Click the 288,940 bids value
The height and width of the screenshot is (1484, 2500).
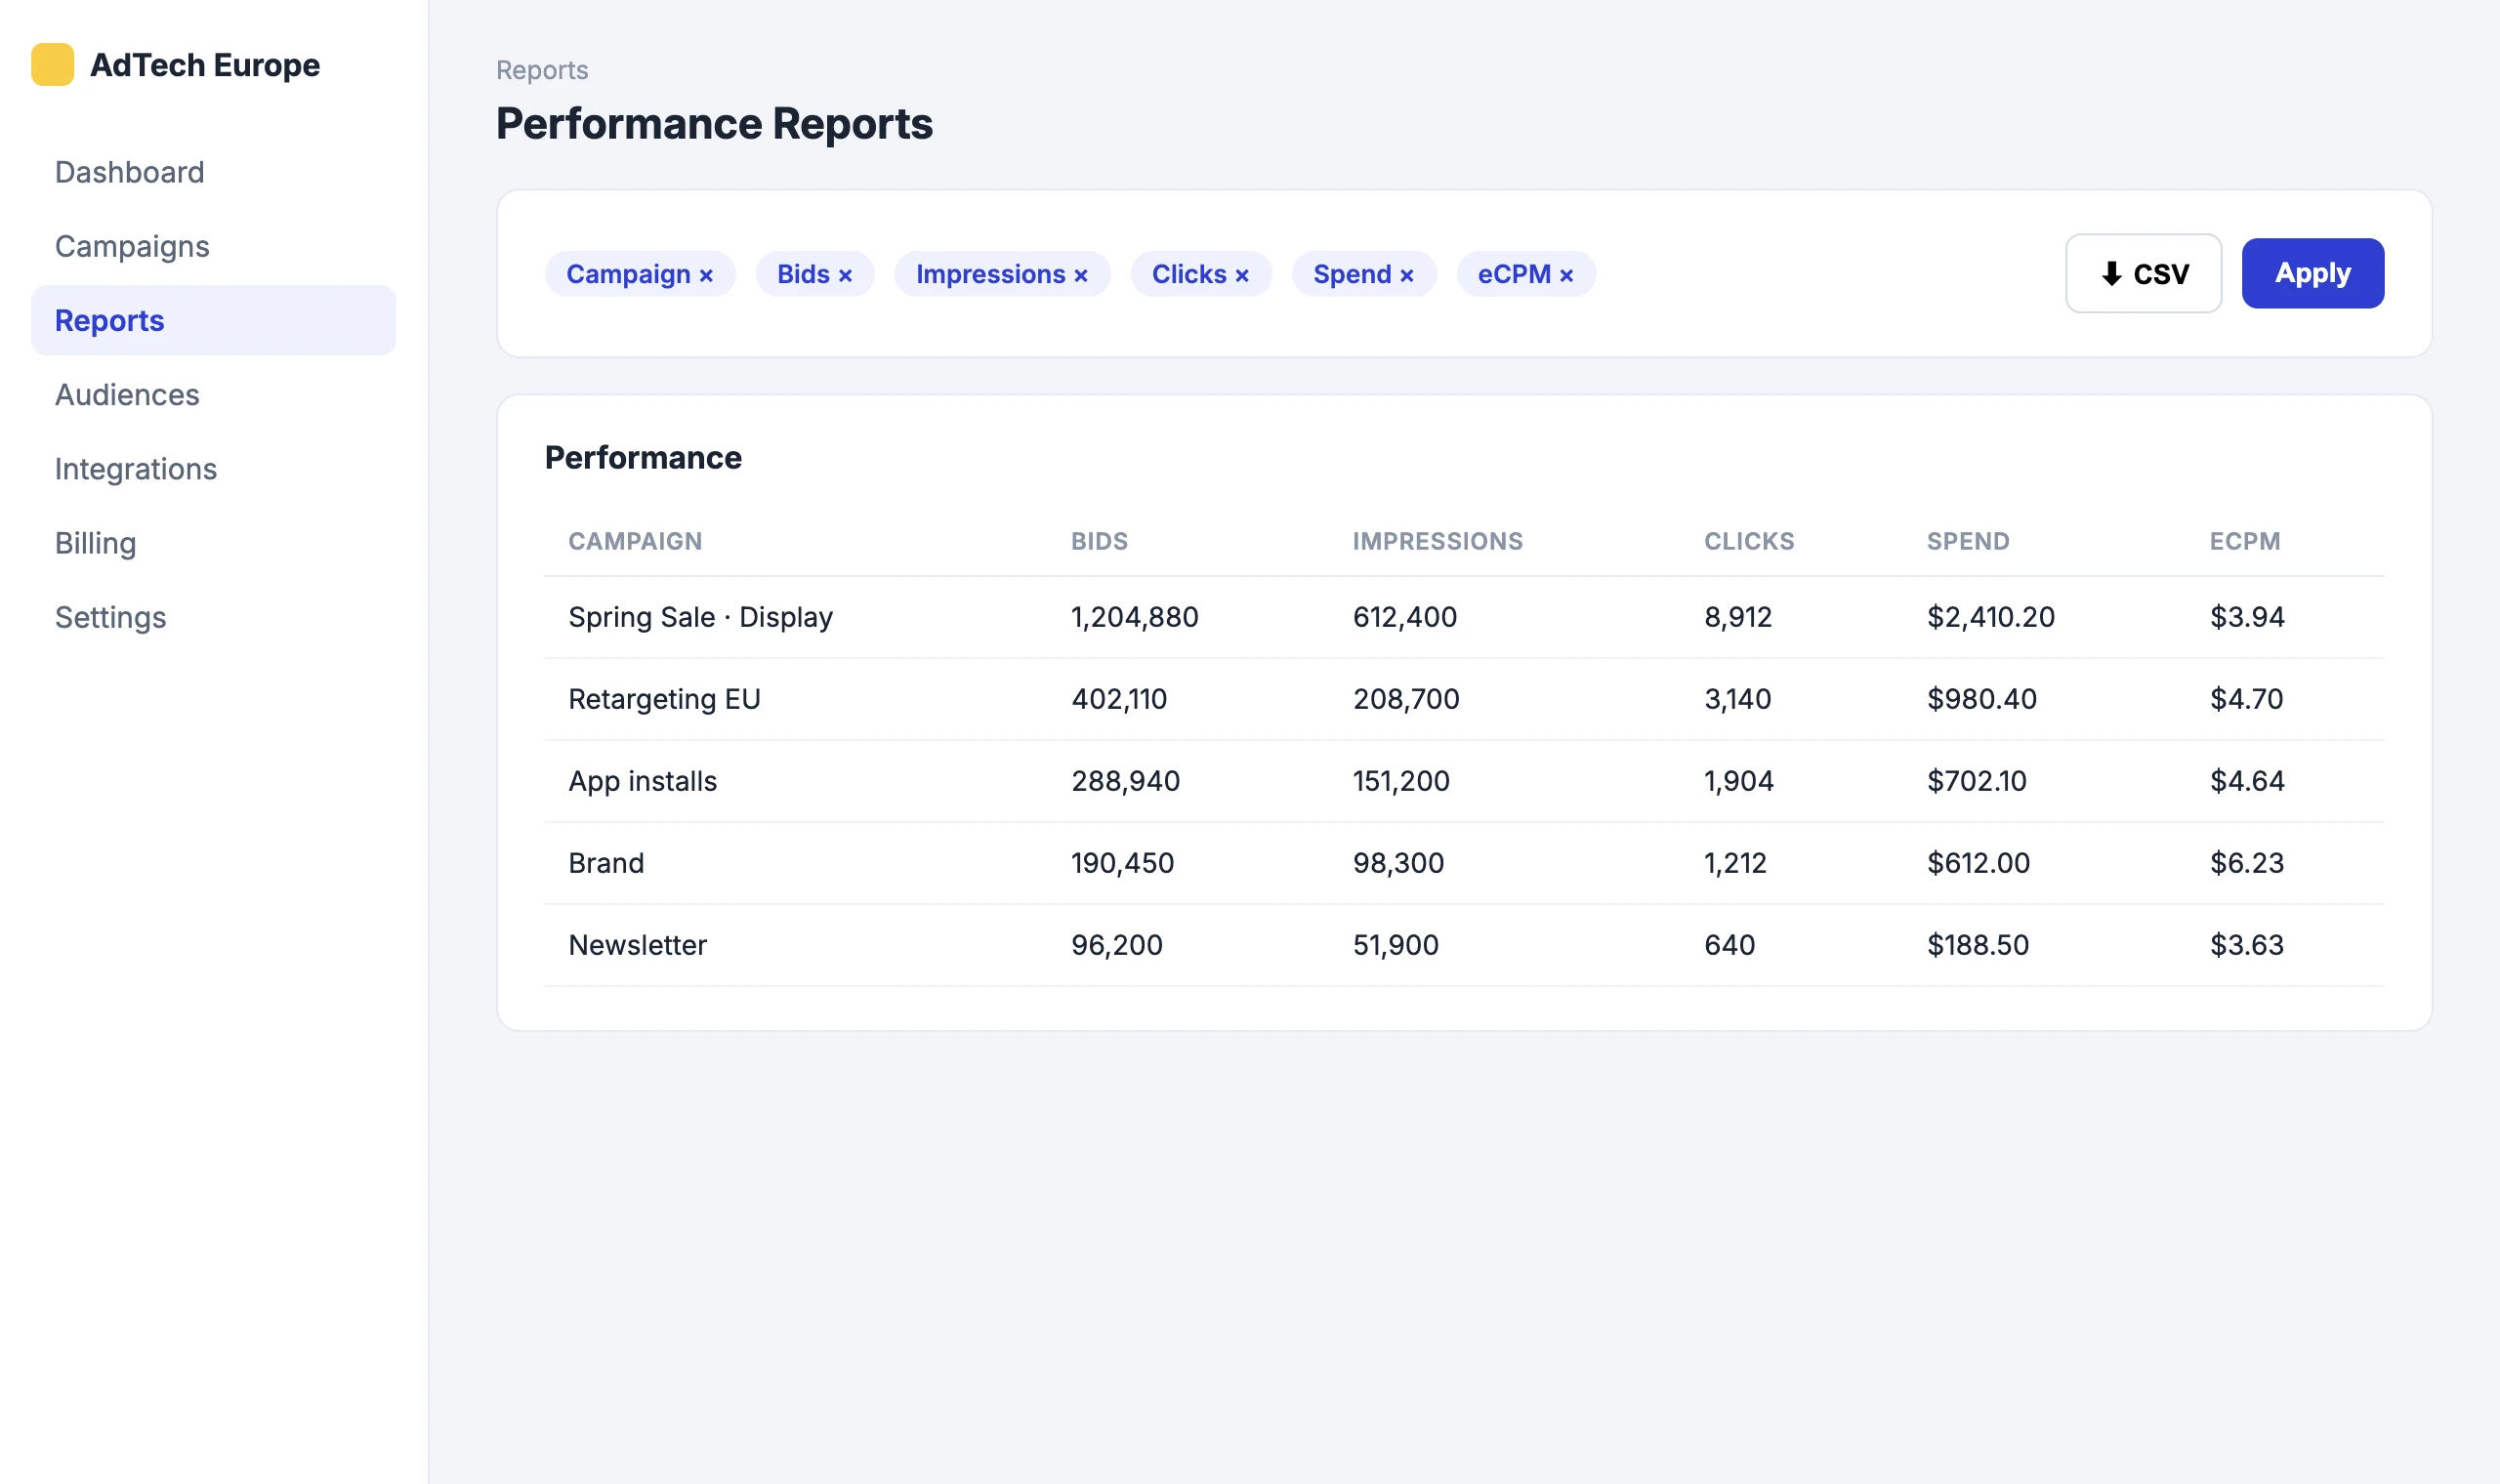1125,781
